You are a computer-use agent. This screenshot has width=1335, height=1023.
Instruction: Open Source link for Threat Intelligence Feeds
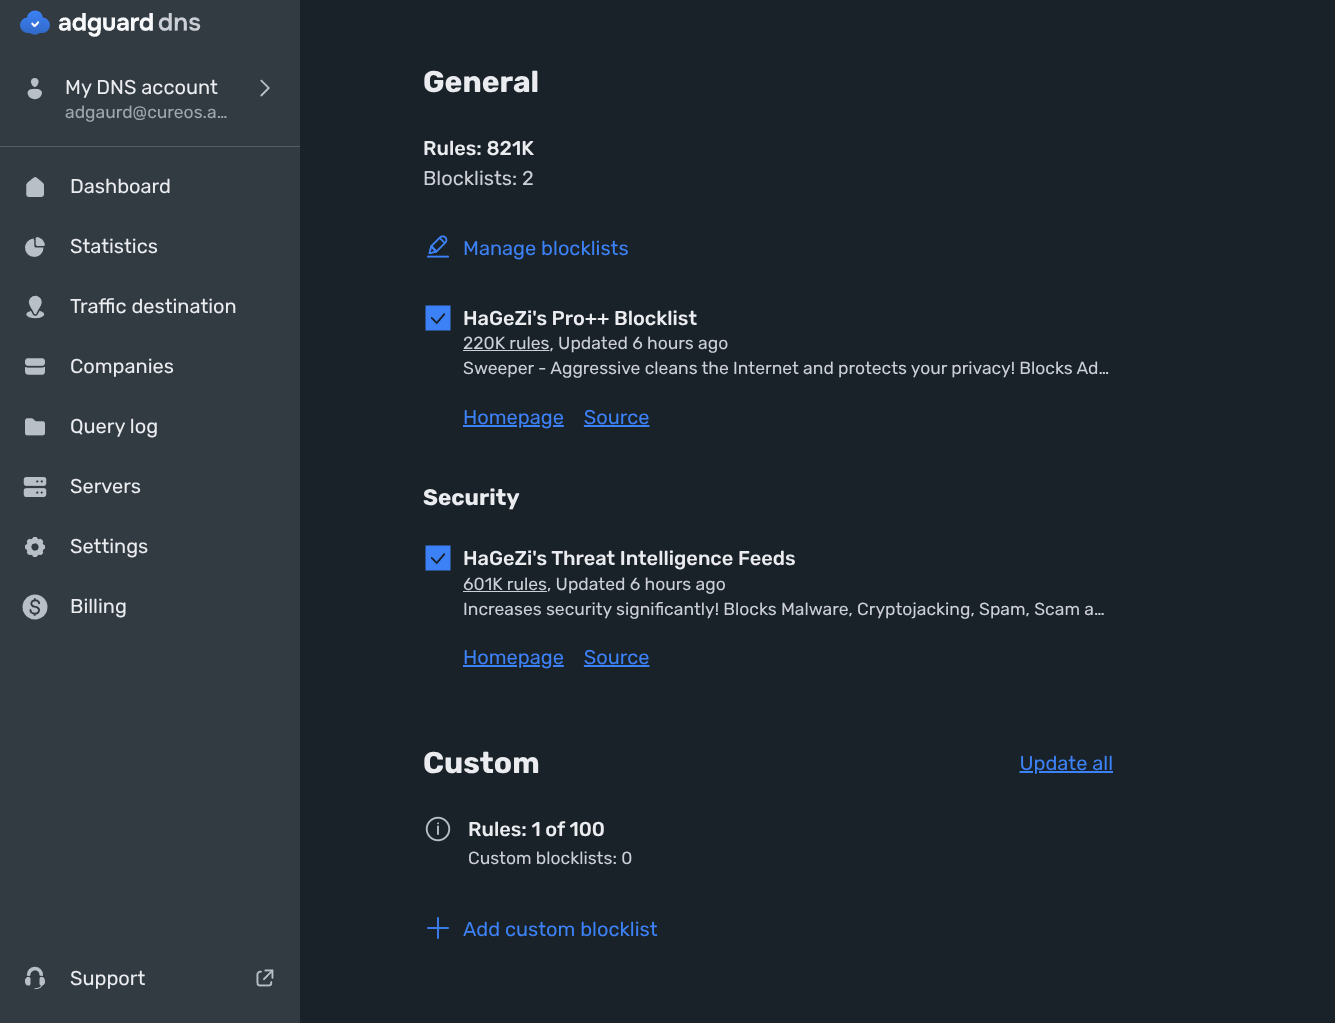pos(616,657)
